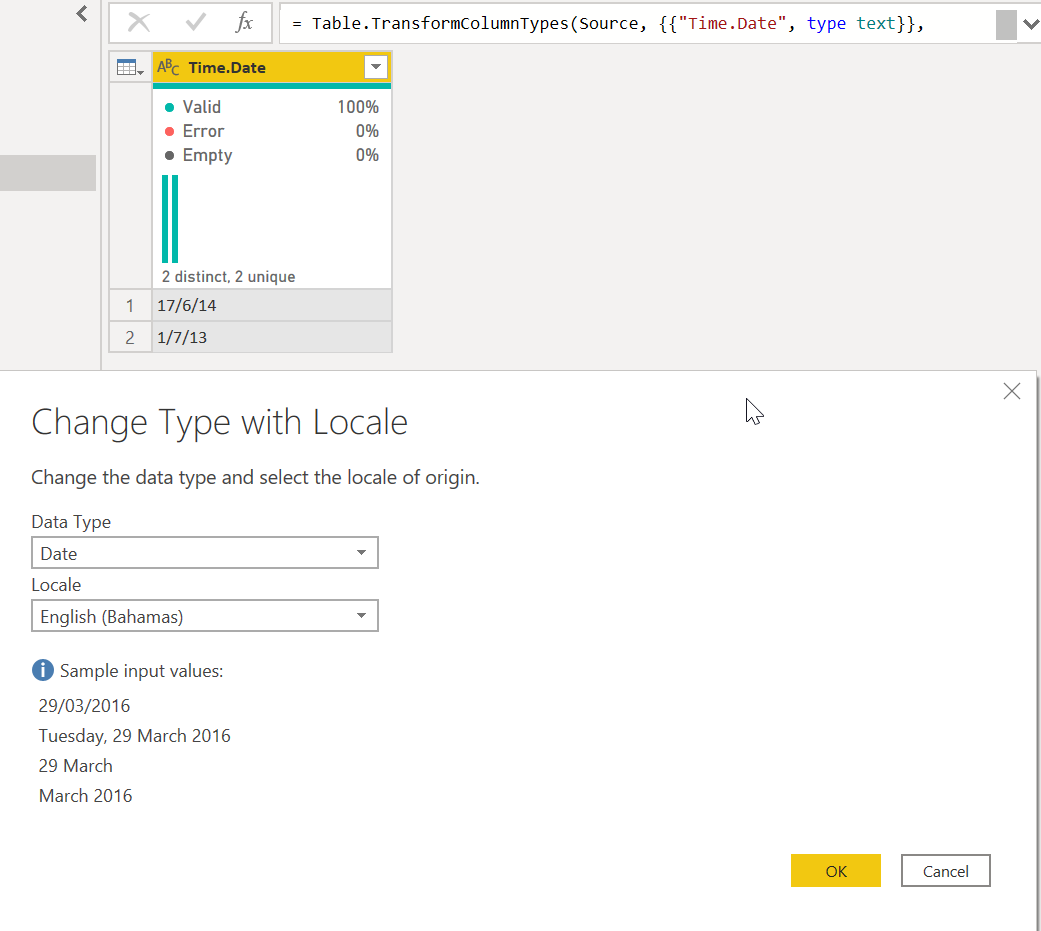Click the sample value 29/03/2016

(x=84, y=705)
